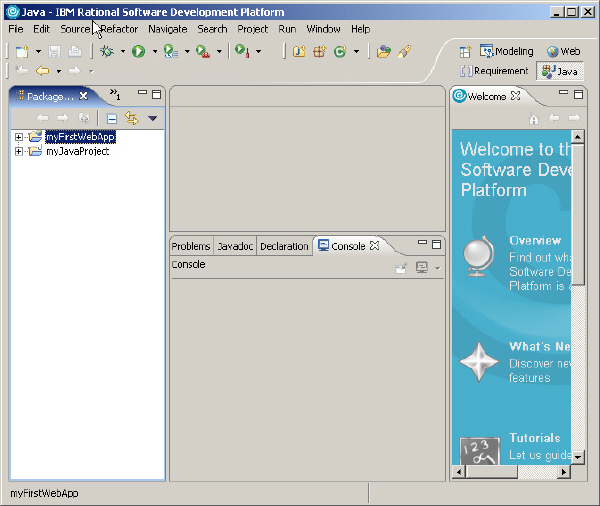The width and height of the screenshot is (600, 506).
Task: Open the New wizard dropdown arrow
Action: (x=38, y=51)
